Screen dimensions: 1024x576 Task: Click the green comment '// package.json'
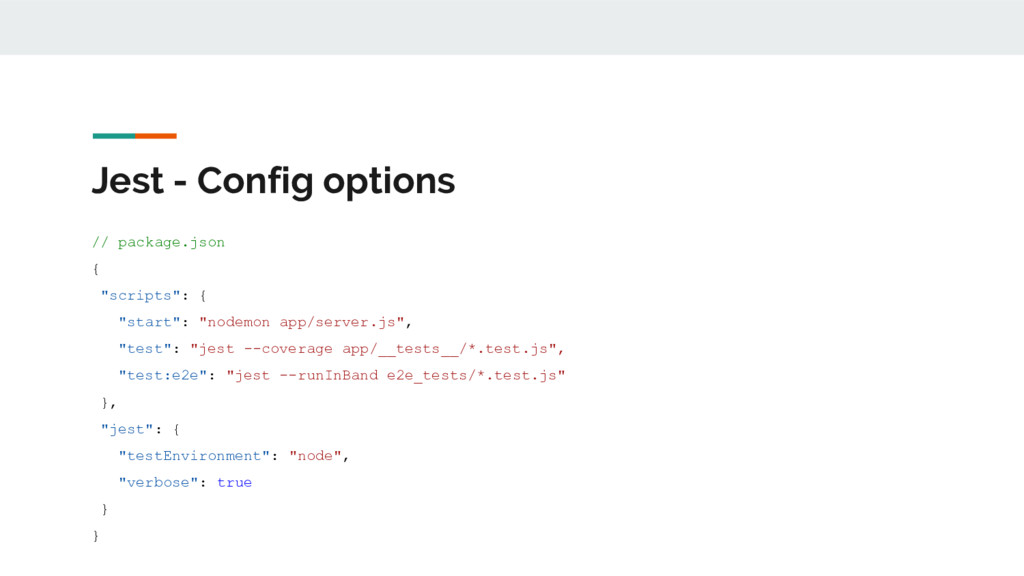[x=158, y=242]
